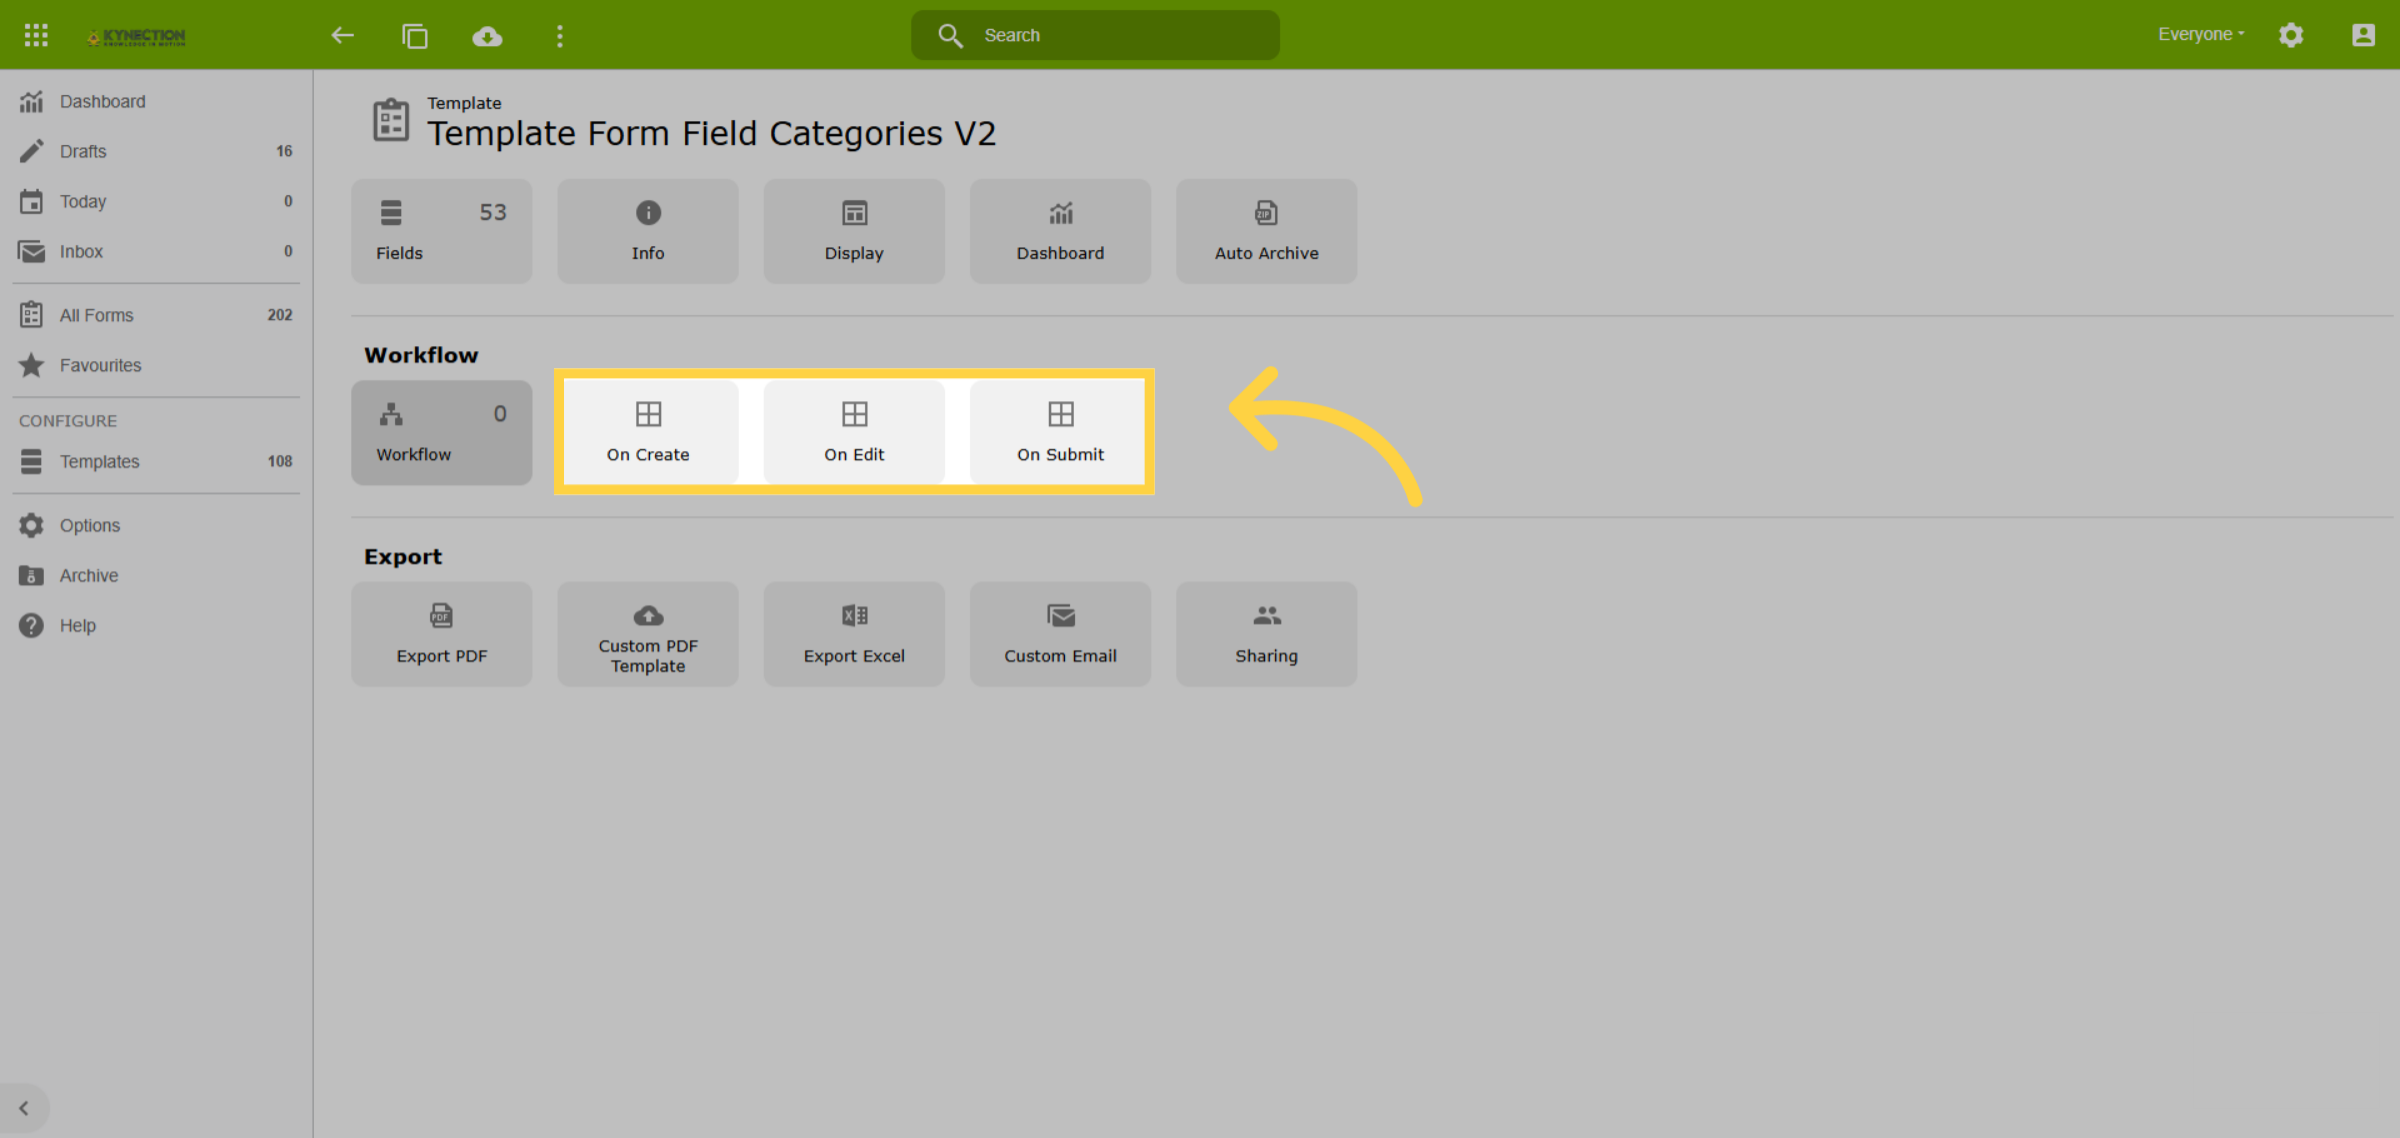Select the On Submit workflow tile

pos(1060,432)
